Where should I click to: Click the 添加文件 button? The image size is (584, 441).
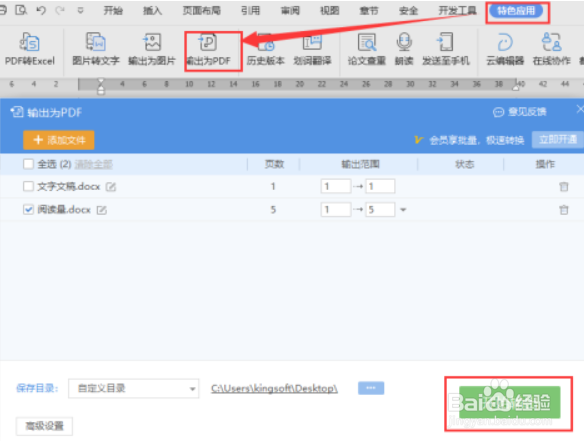coord(58,140)
